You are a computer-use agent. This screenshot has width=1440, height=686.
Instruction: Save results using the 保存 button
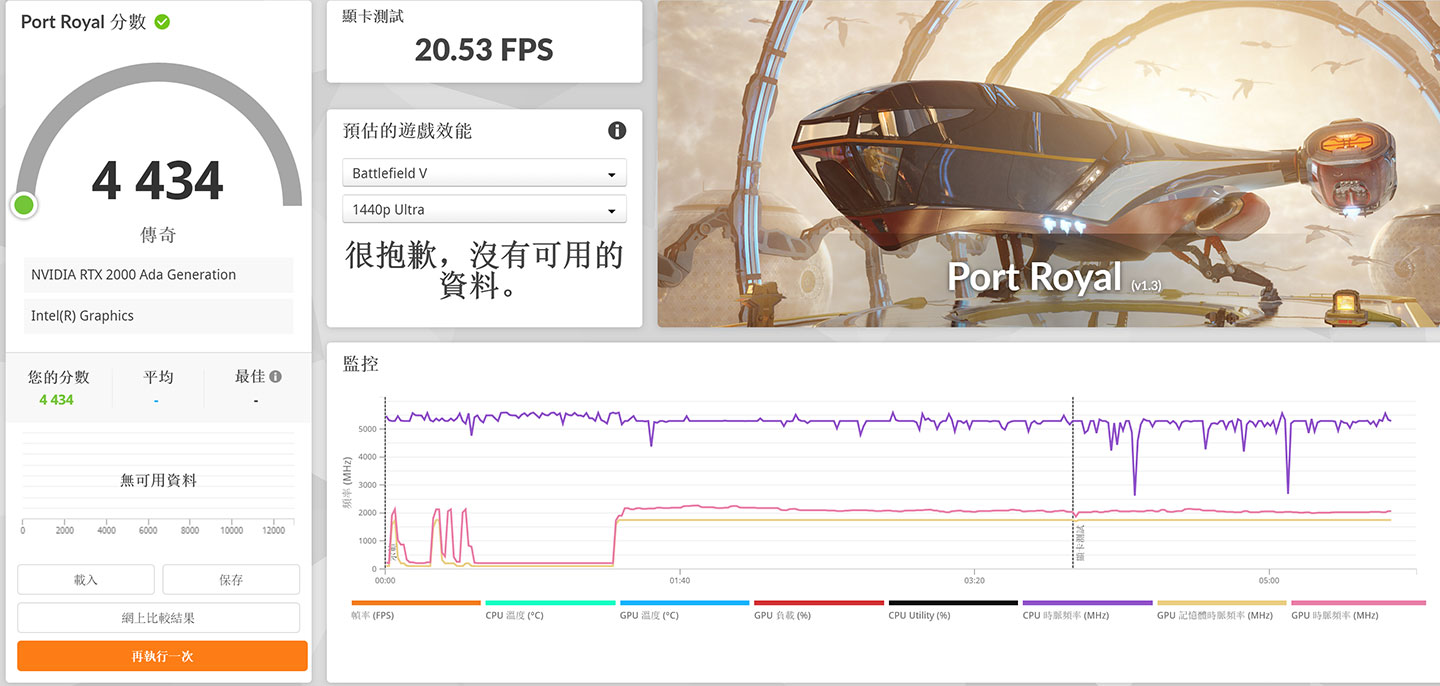tap(231, 579)
